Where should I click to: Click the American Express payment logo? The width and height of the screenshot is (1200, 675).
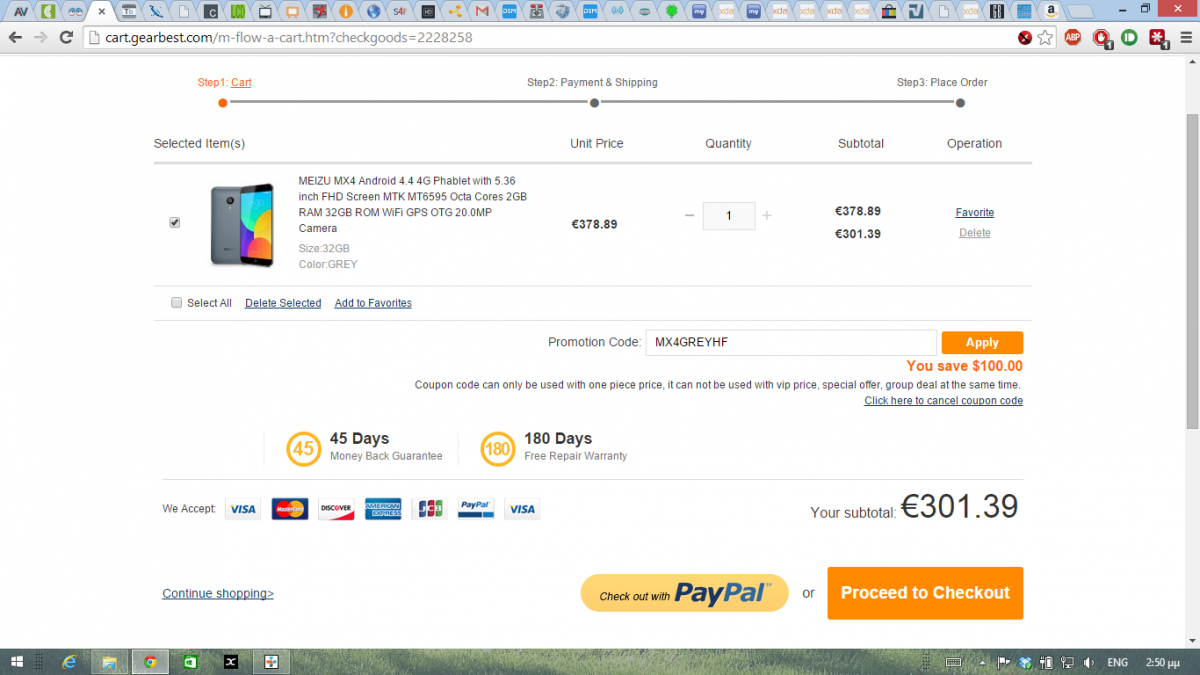click(383, 509)
